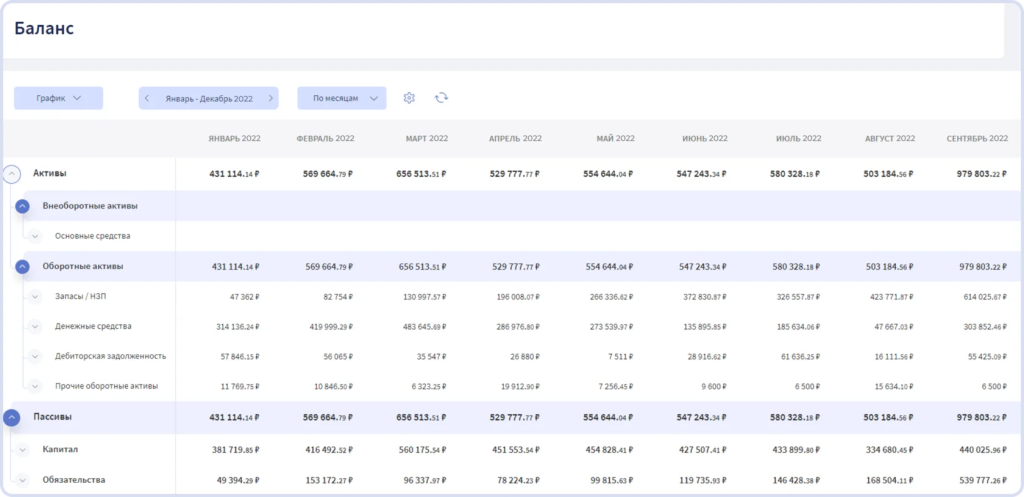Click Прочие value 11 769.75 ₽
The width and height of the screenshot is (1024, 497).
pyautogui.click(x=240, y=387)
